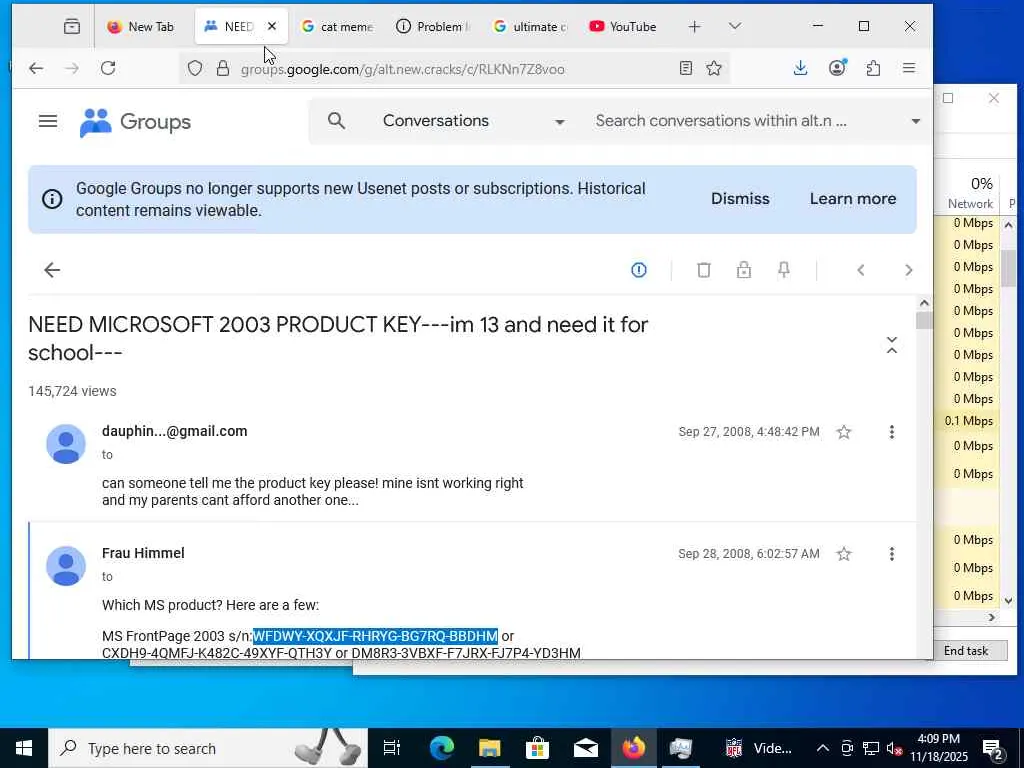Open File Explorer from the taskbar
Viewport: 1024px width, 768px height.
tap(489, 748)
